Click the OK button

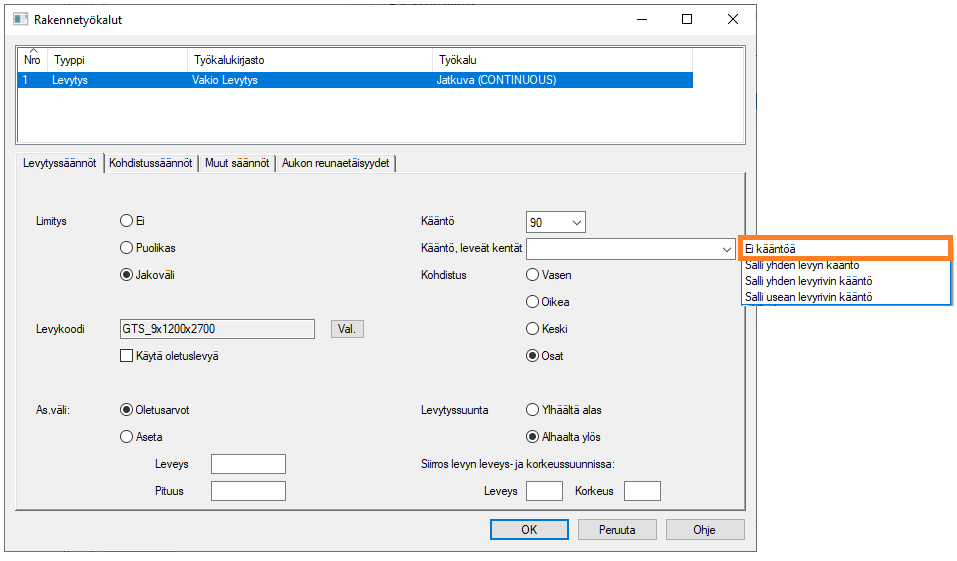coord(529,530)
